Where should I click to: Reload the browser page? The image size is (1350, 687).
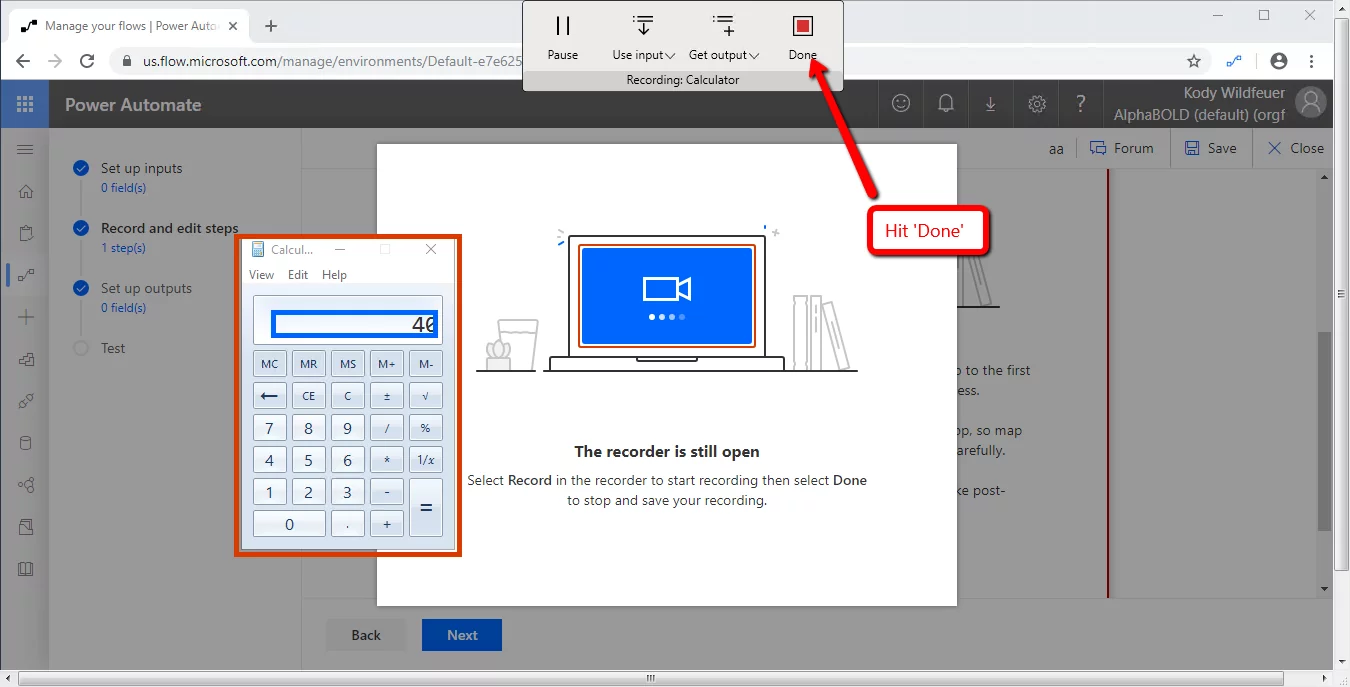87,61
